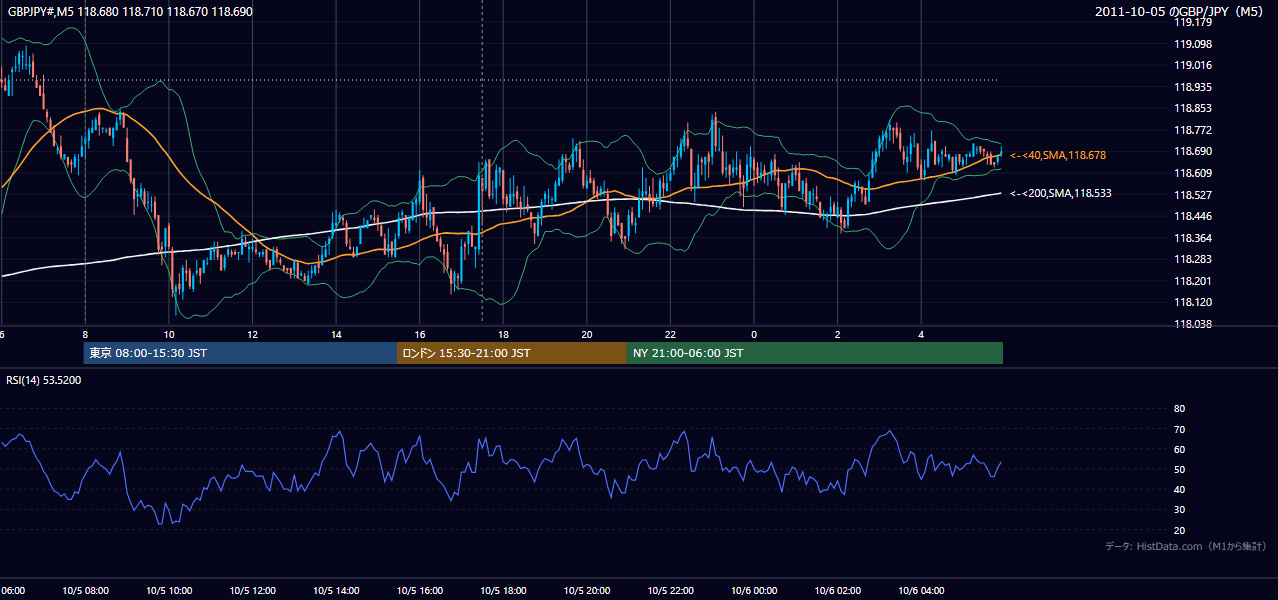
Task: Click the 10/5 10:00 time axis label
Action: coord(169,591)
